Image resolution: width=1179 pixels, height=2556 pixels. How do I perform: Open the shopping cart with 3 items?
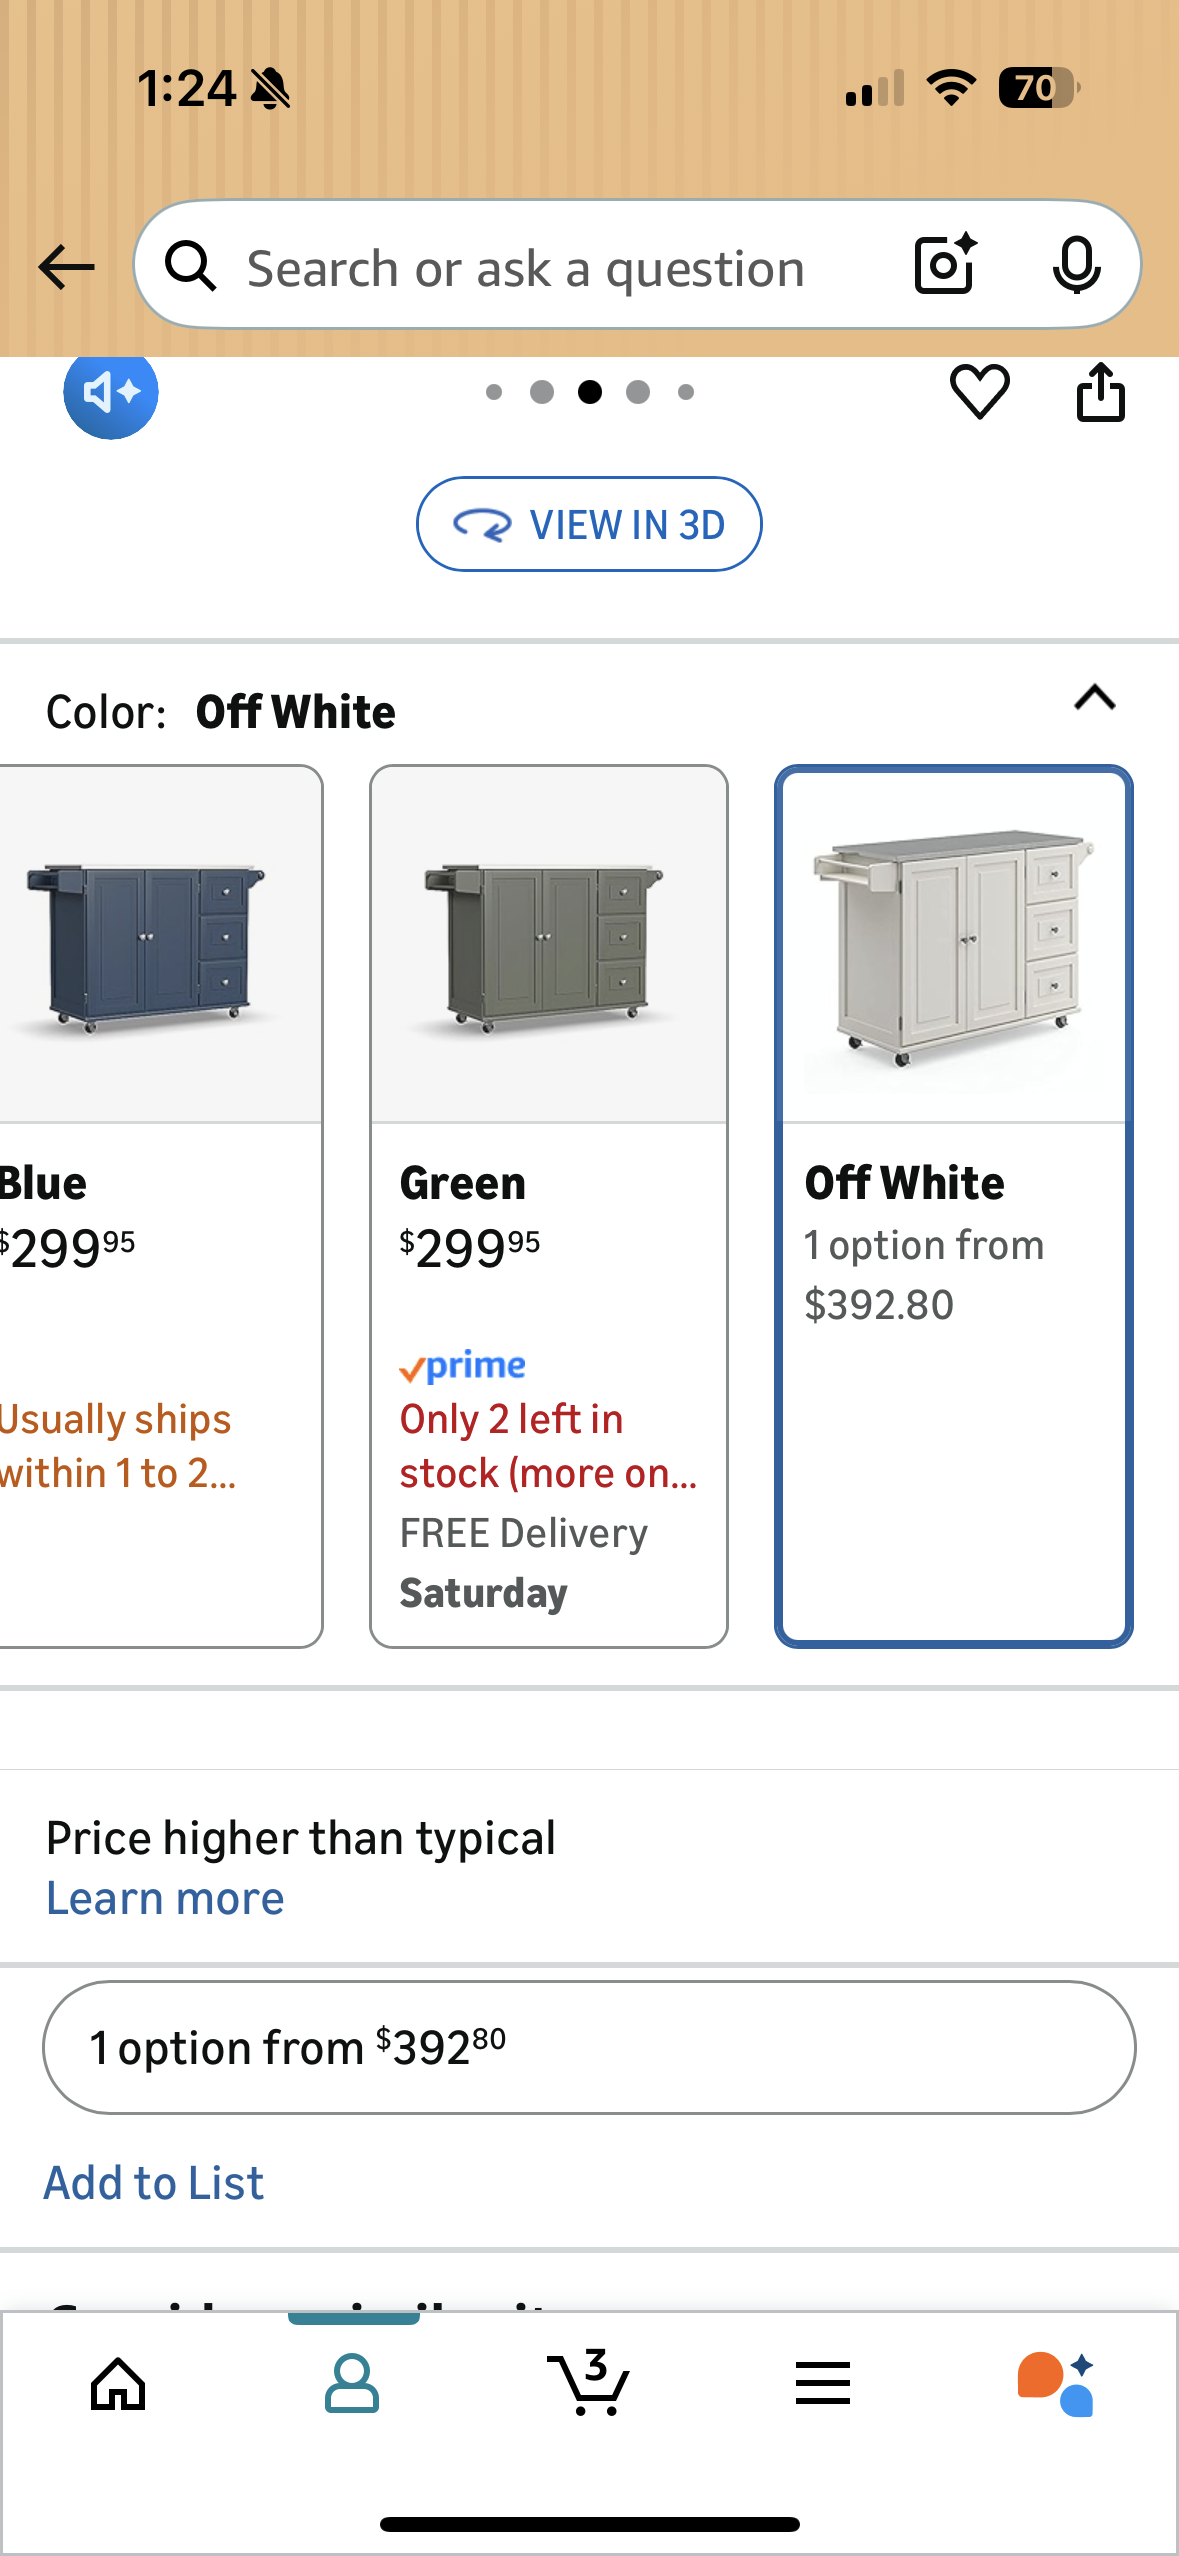tap(588, 2384)
